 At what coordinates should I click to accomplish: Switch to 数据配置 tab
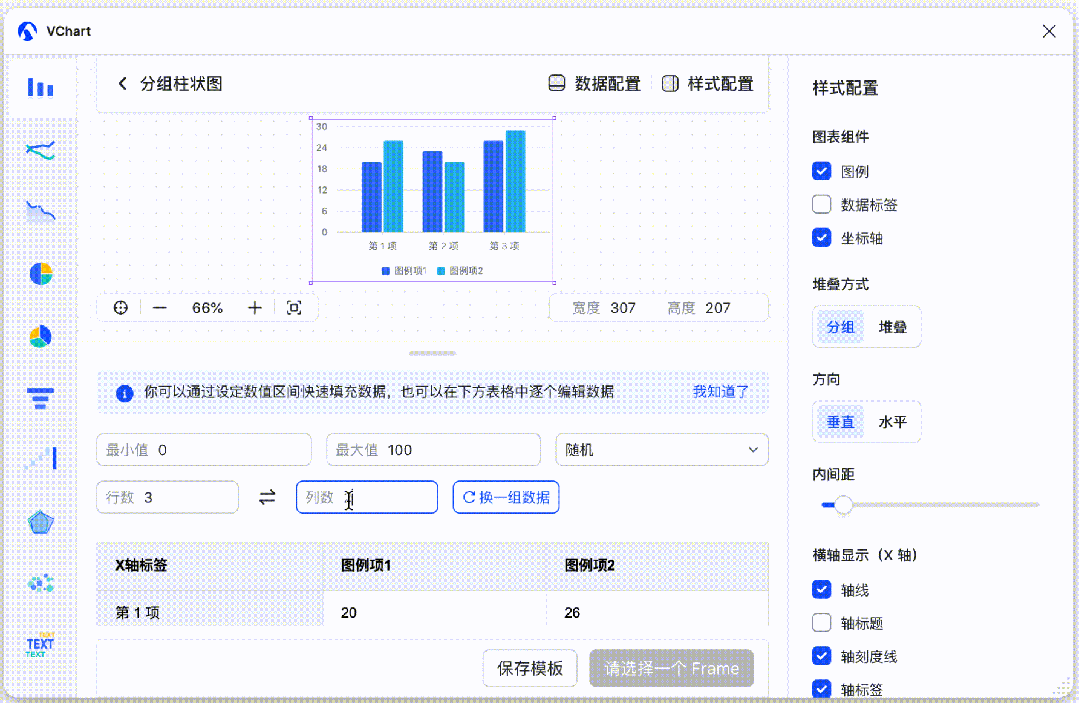[595, 83]
